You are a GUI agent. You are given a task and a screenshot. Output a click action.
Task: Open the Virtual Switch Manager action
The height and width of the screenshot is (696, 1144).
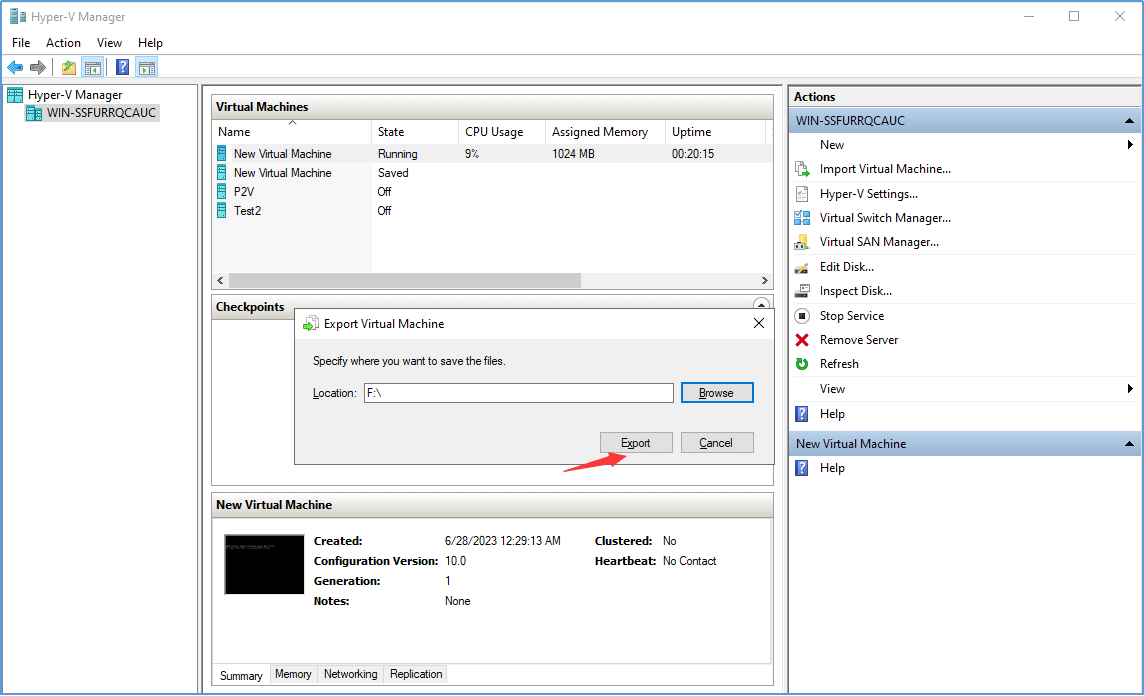[884, 218]
